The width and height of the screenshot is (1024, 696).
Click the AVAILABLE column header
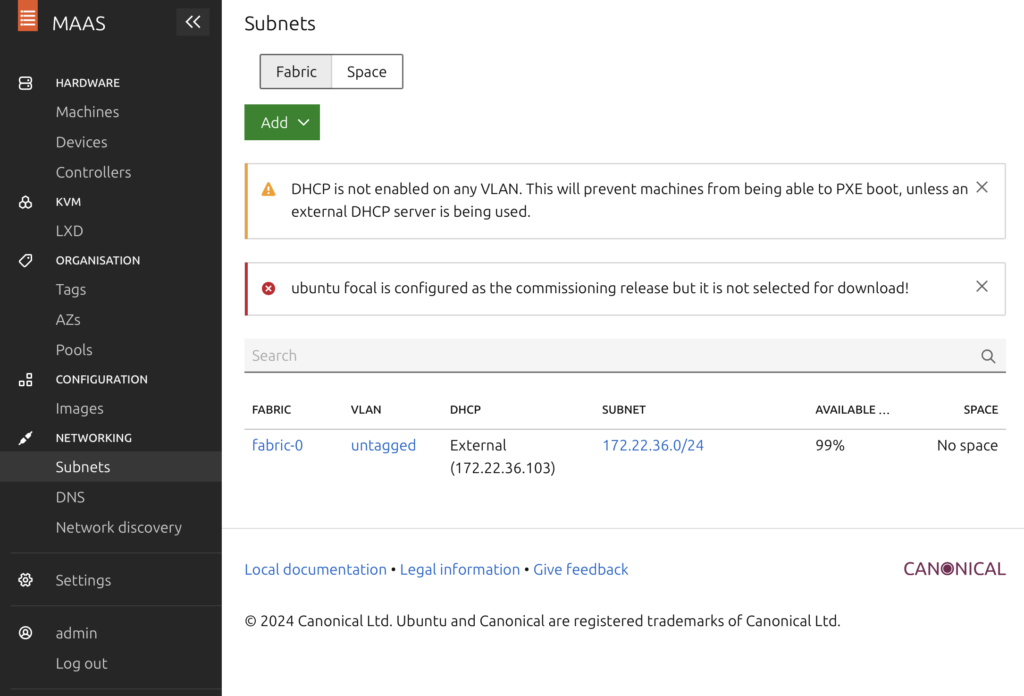pyautogui.click(x=852, y=409)
